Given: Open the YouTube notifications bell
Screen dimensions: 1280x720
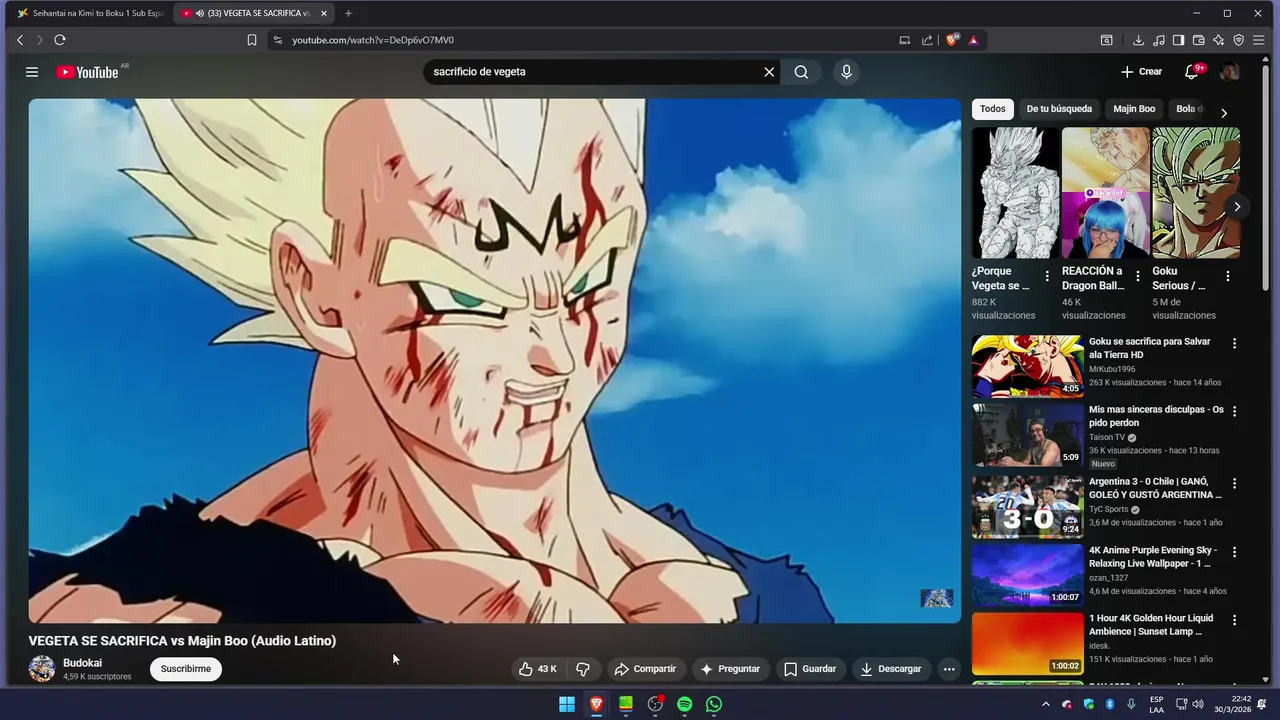Looking at the screenshot, I should (1191, 72).
